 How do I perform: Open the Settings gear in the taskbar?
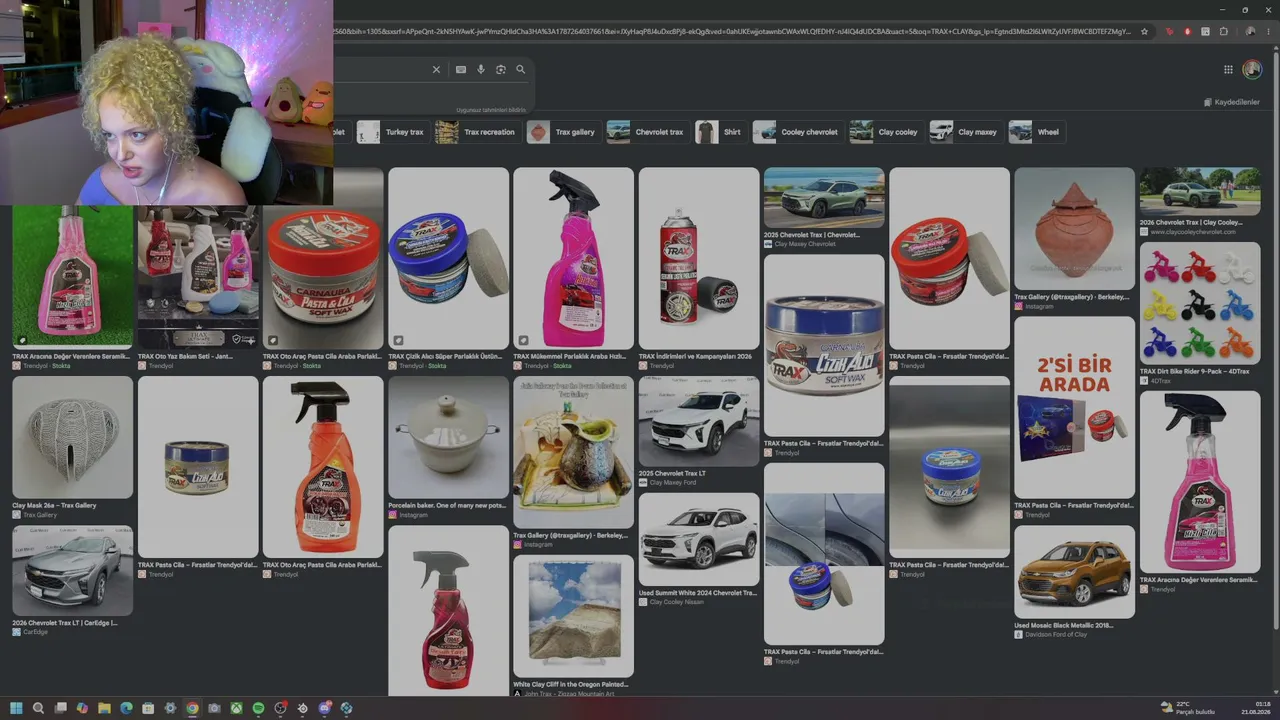pyautogui.click(x=170, y=708)
